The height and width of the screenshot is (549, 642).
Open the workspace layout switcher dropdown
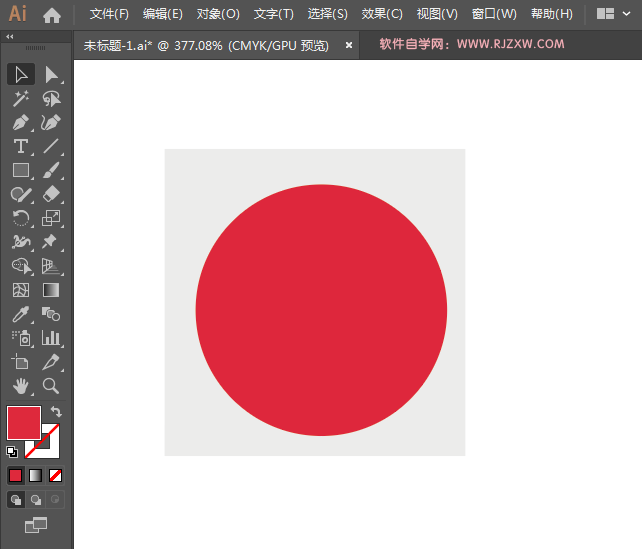pyautogui.click(x=612, y=14)
